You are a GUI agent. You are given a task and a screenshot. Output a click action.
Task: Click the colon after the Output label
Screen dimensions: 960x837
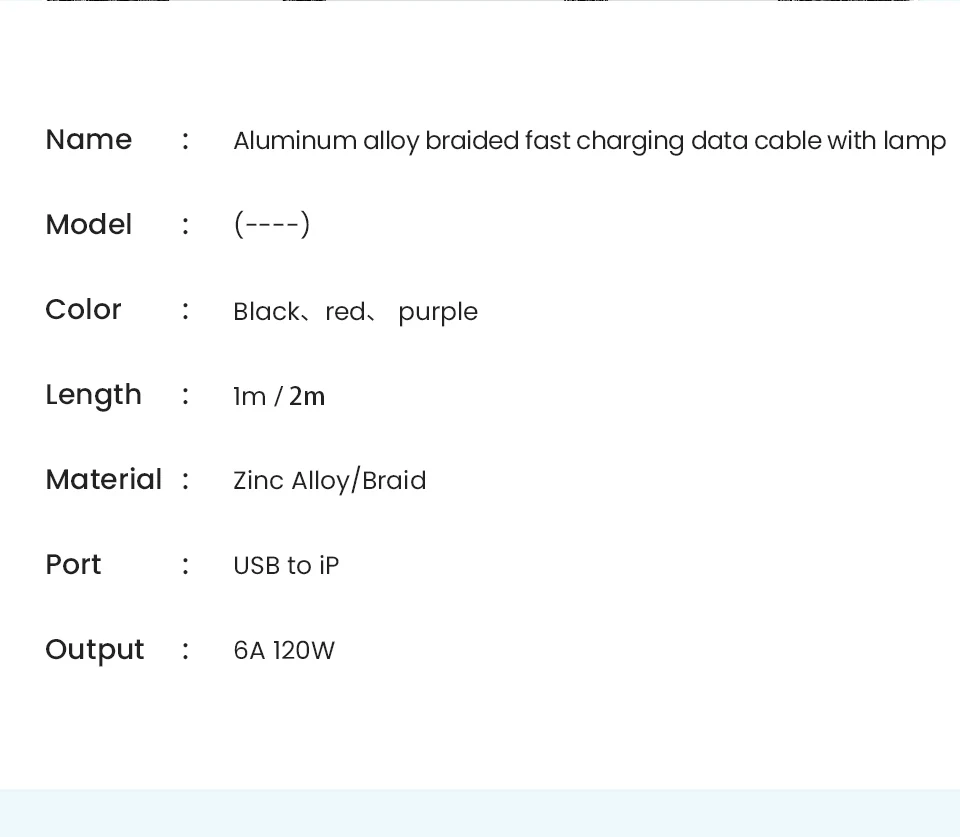[x=186, y=651]
